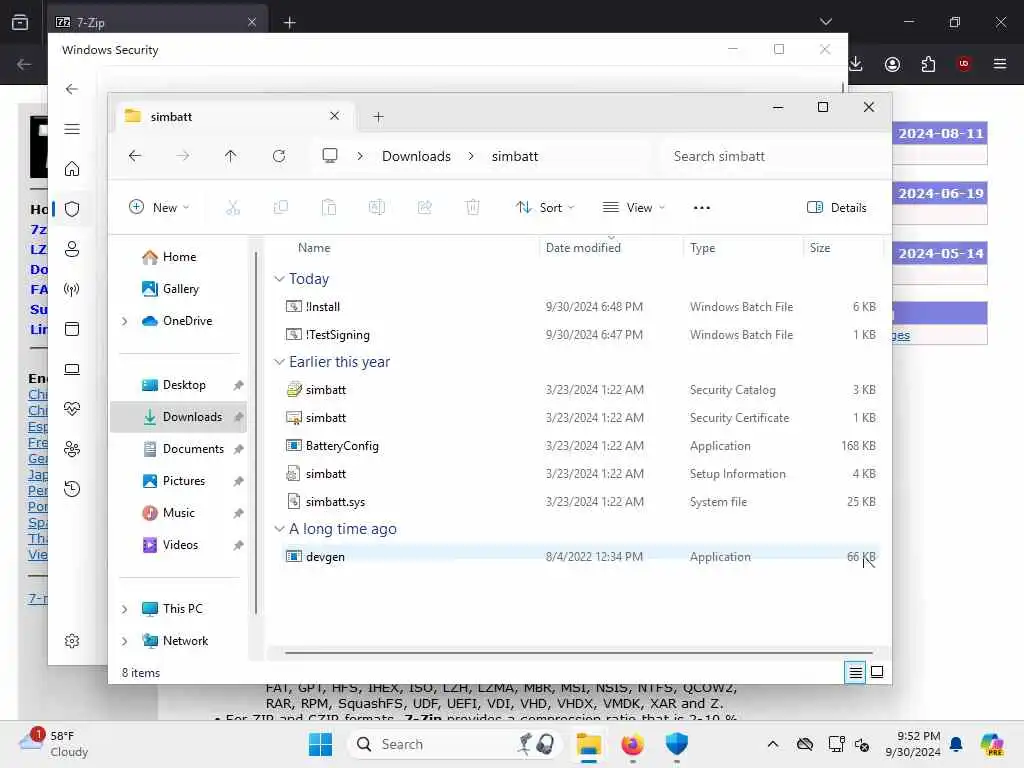Collapse the Today group

click(279, 279)
